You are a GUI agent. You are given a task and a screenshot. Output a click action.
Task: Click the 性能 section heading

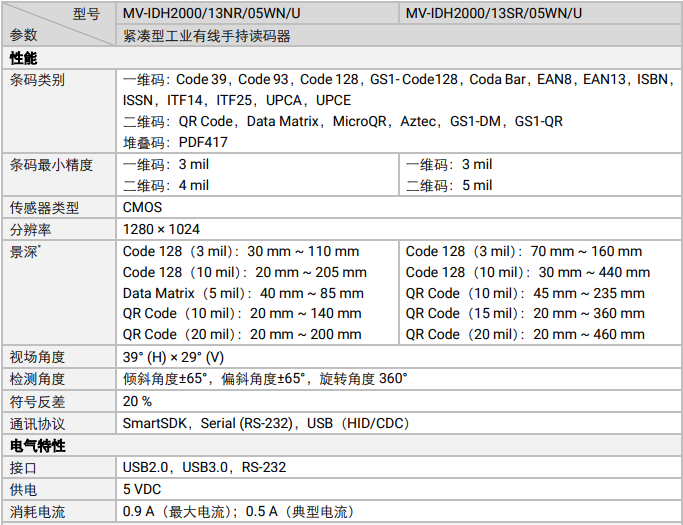tap(23, 58)
